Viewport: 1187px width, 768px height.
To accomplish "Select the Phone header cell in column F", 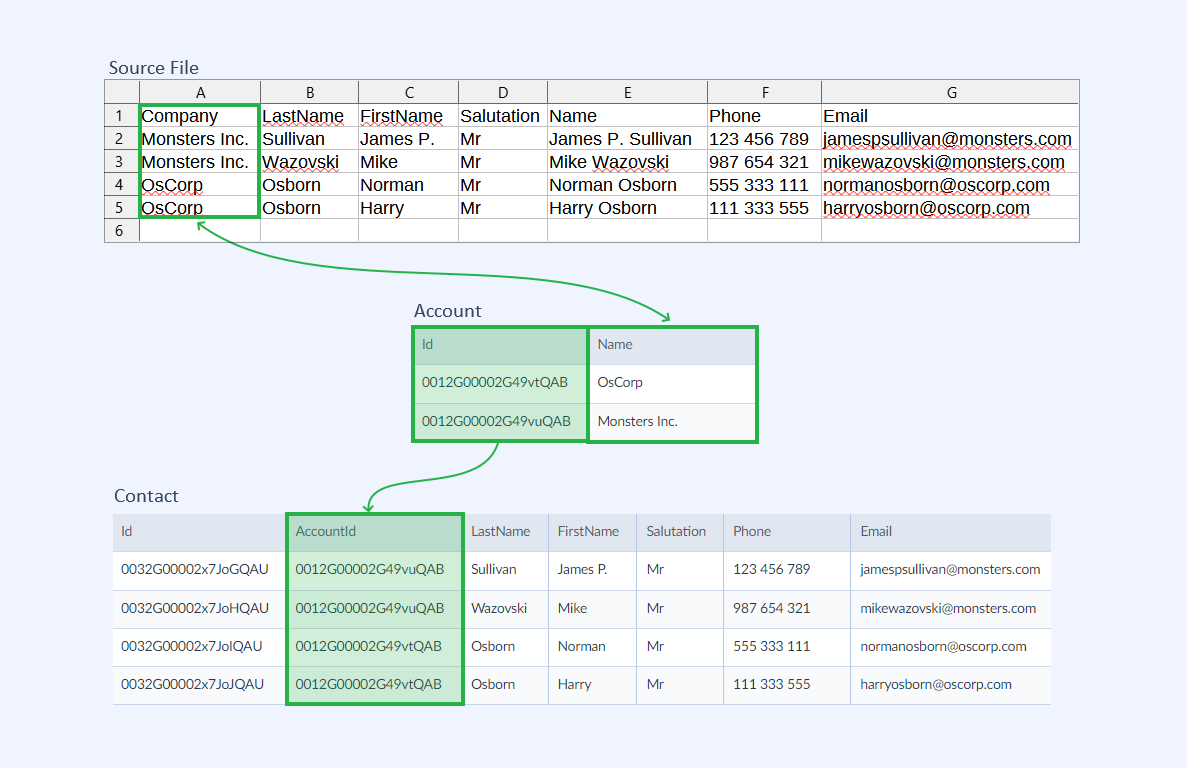I will click(x=765, y=116).
